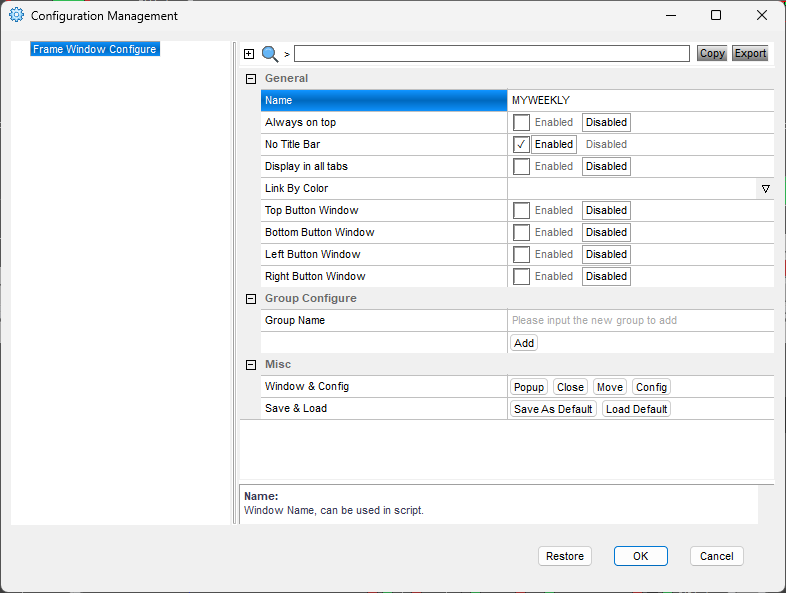Click the Export button
The width and height of the screenshot is (786, 593).
click(x=750, y=54)
